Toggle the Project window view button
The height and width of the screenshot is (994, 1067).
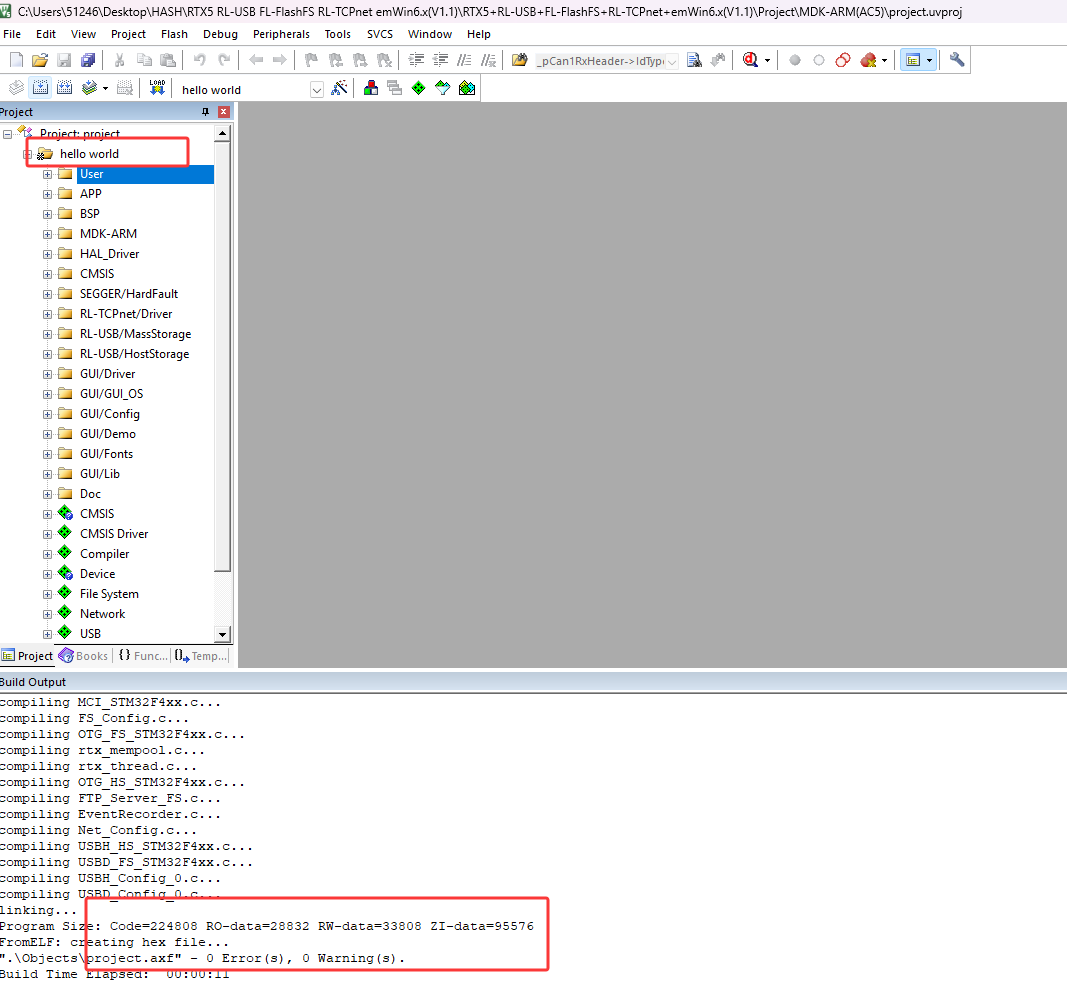point(913,61)
